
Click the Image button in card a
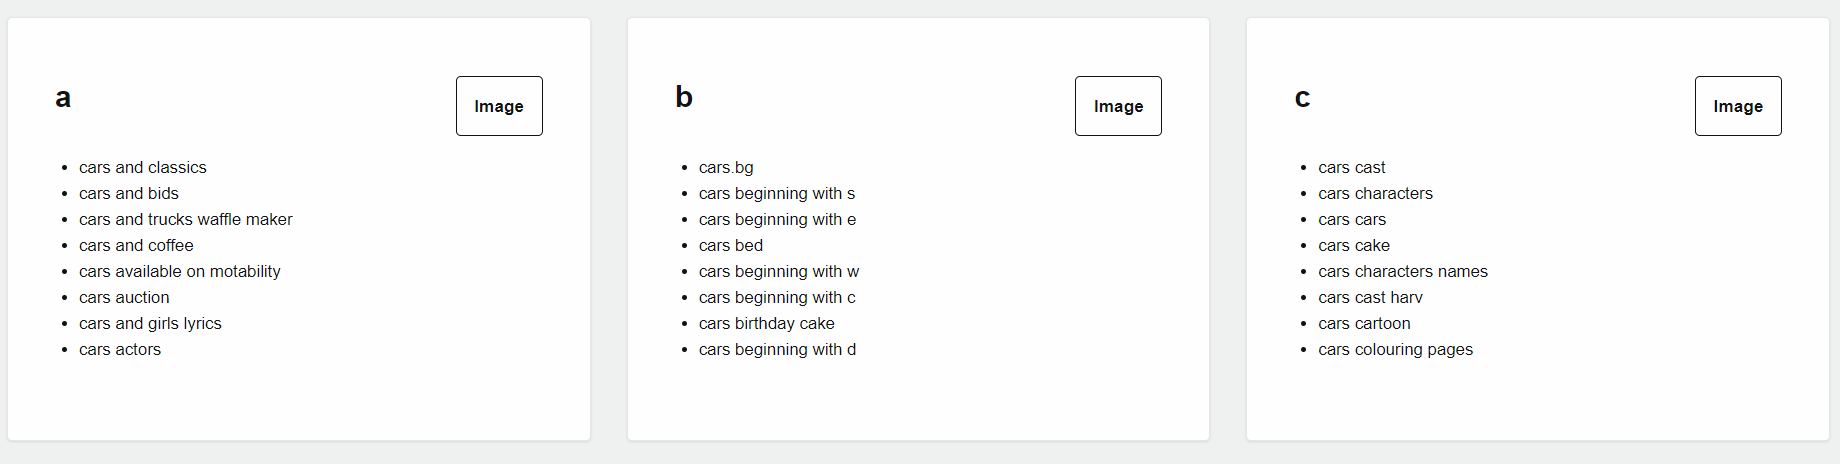coord(499,106)
